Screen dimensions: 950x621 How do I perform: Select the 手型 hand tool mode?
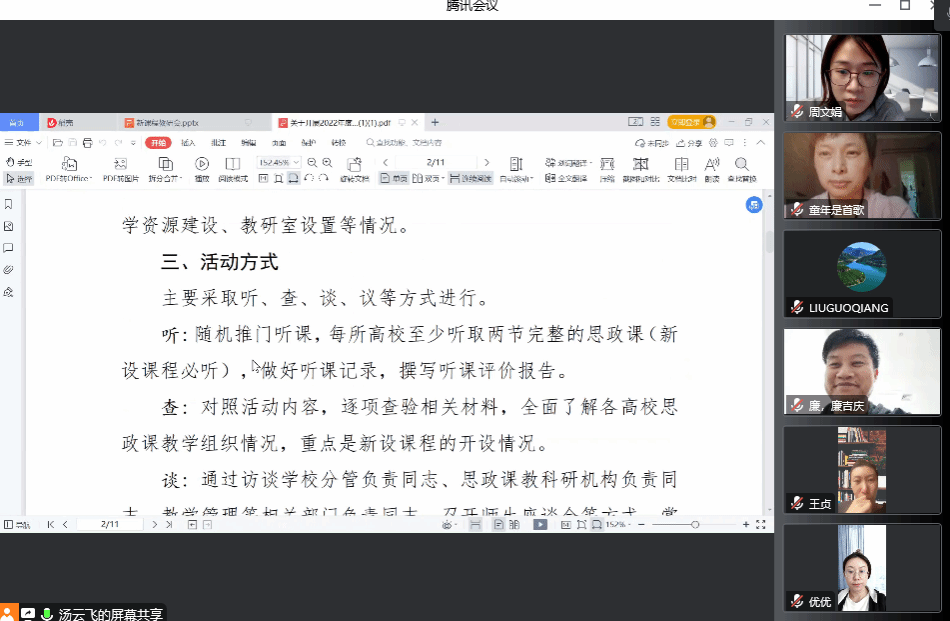coord(19,162)
